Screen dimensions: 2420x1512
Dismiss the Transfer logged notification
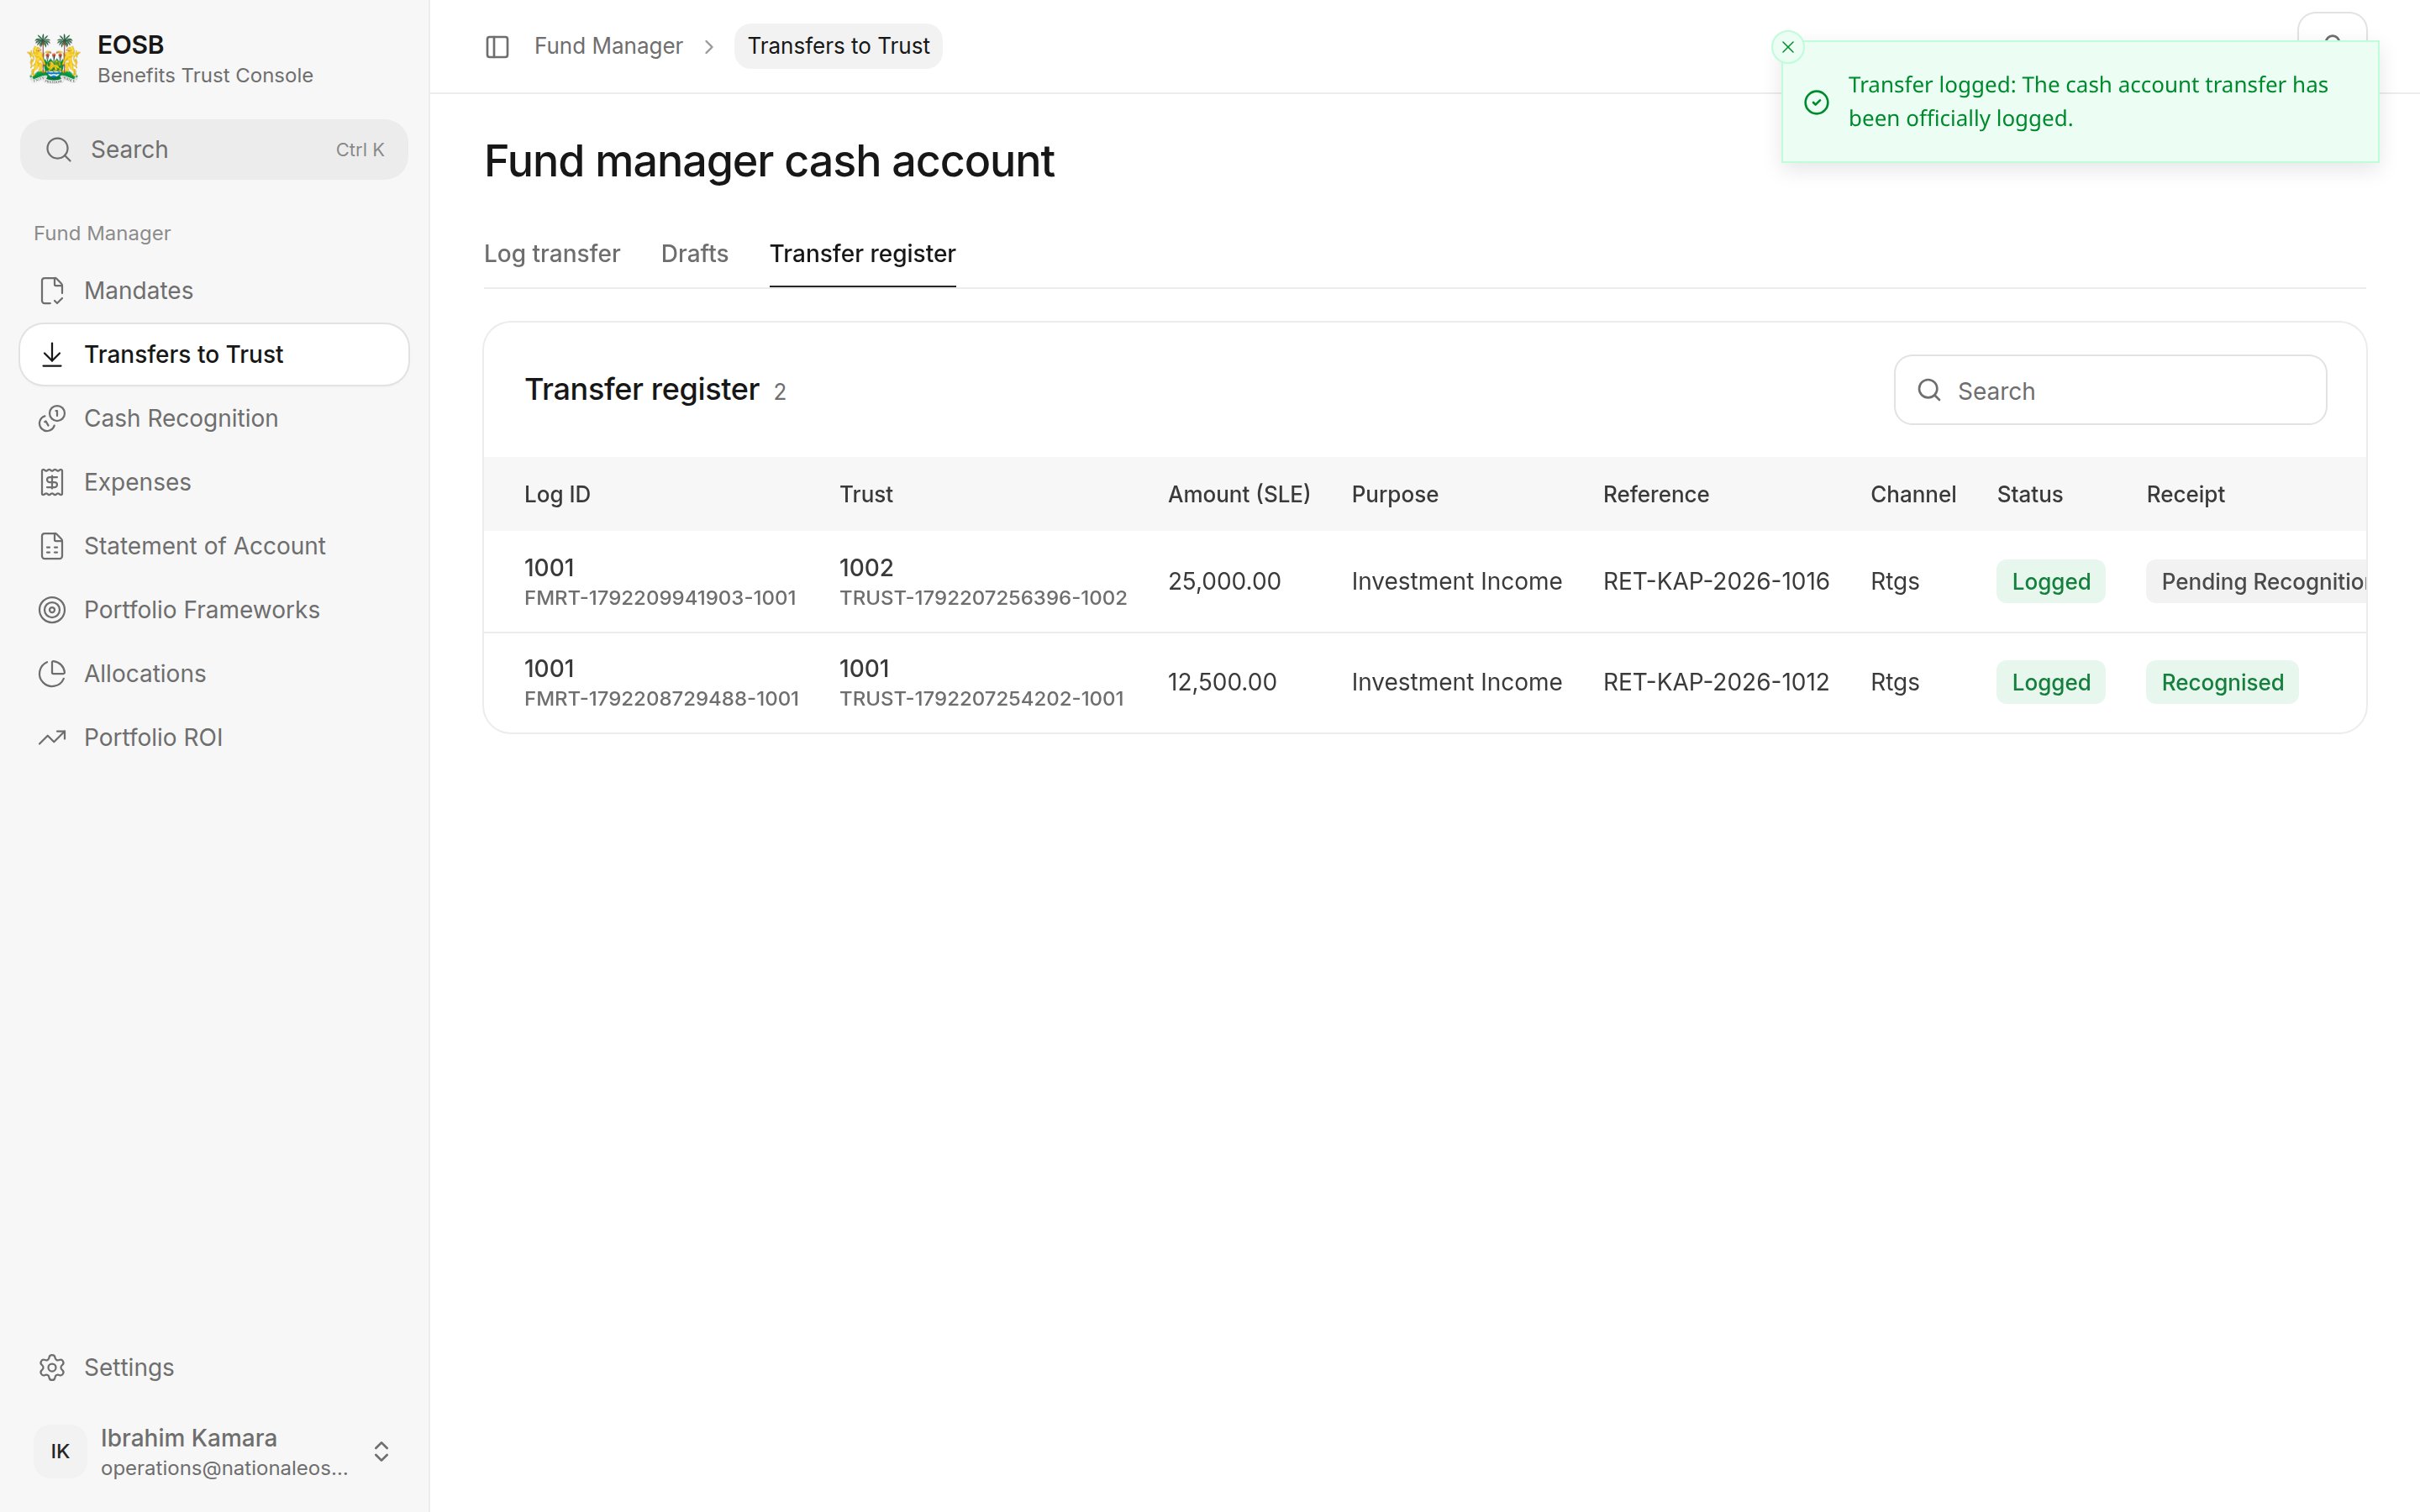(1788, 47)
